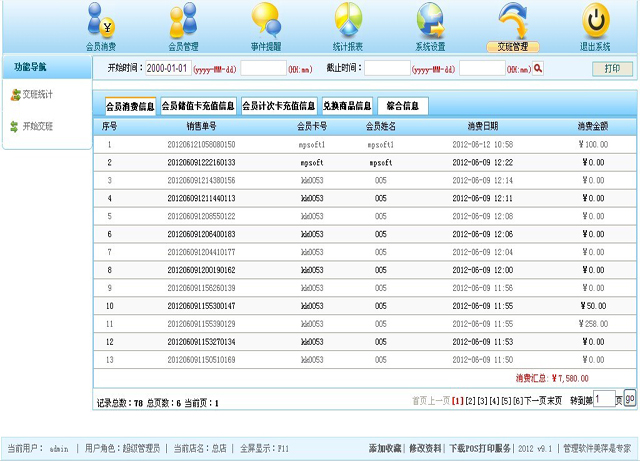Switch to the 兑换商品信息 tab
Viewport: 640px width, 461px height.
coord(347,106)
